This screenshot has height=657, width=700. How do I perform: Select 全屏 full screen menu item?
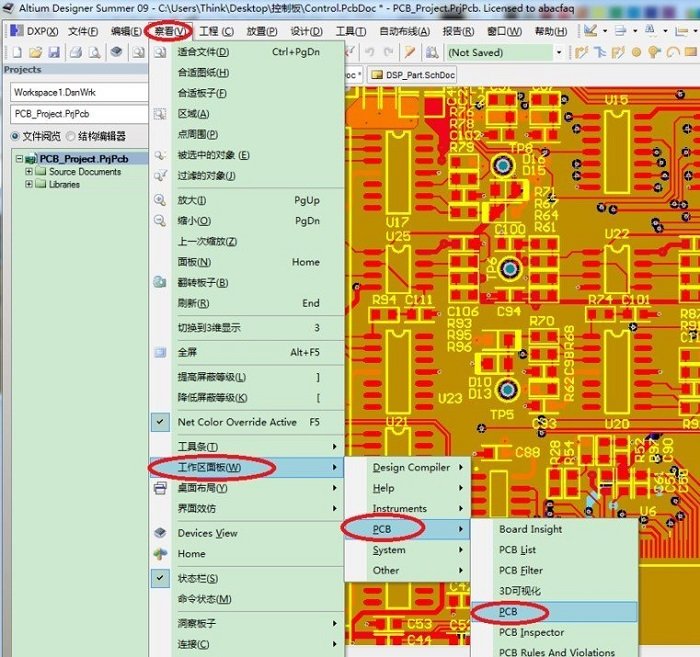(246, 352)
